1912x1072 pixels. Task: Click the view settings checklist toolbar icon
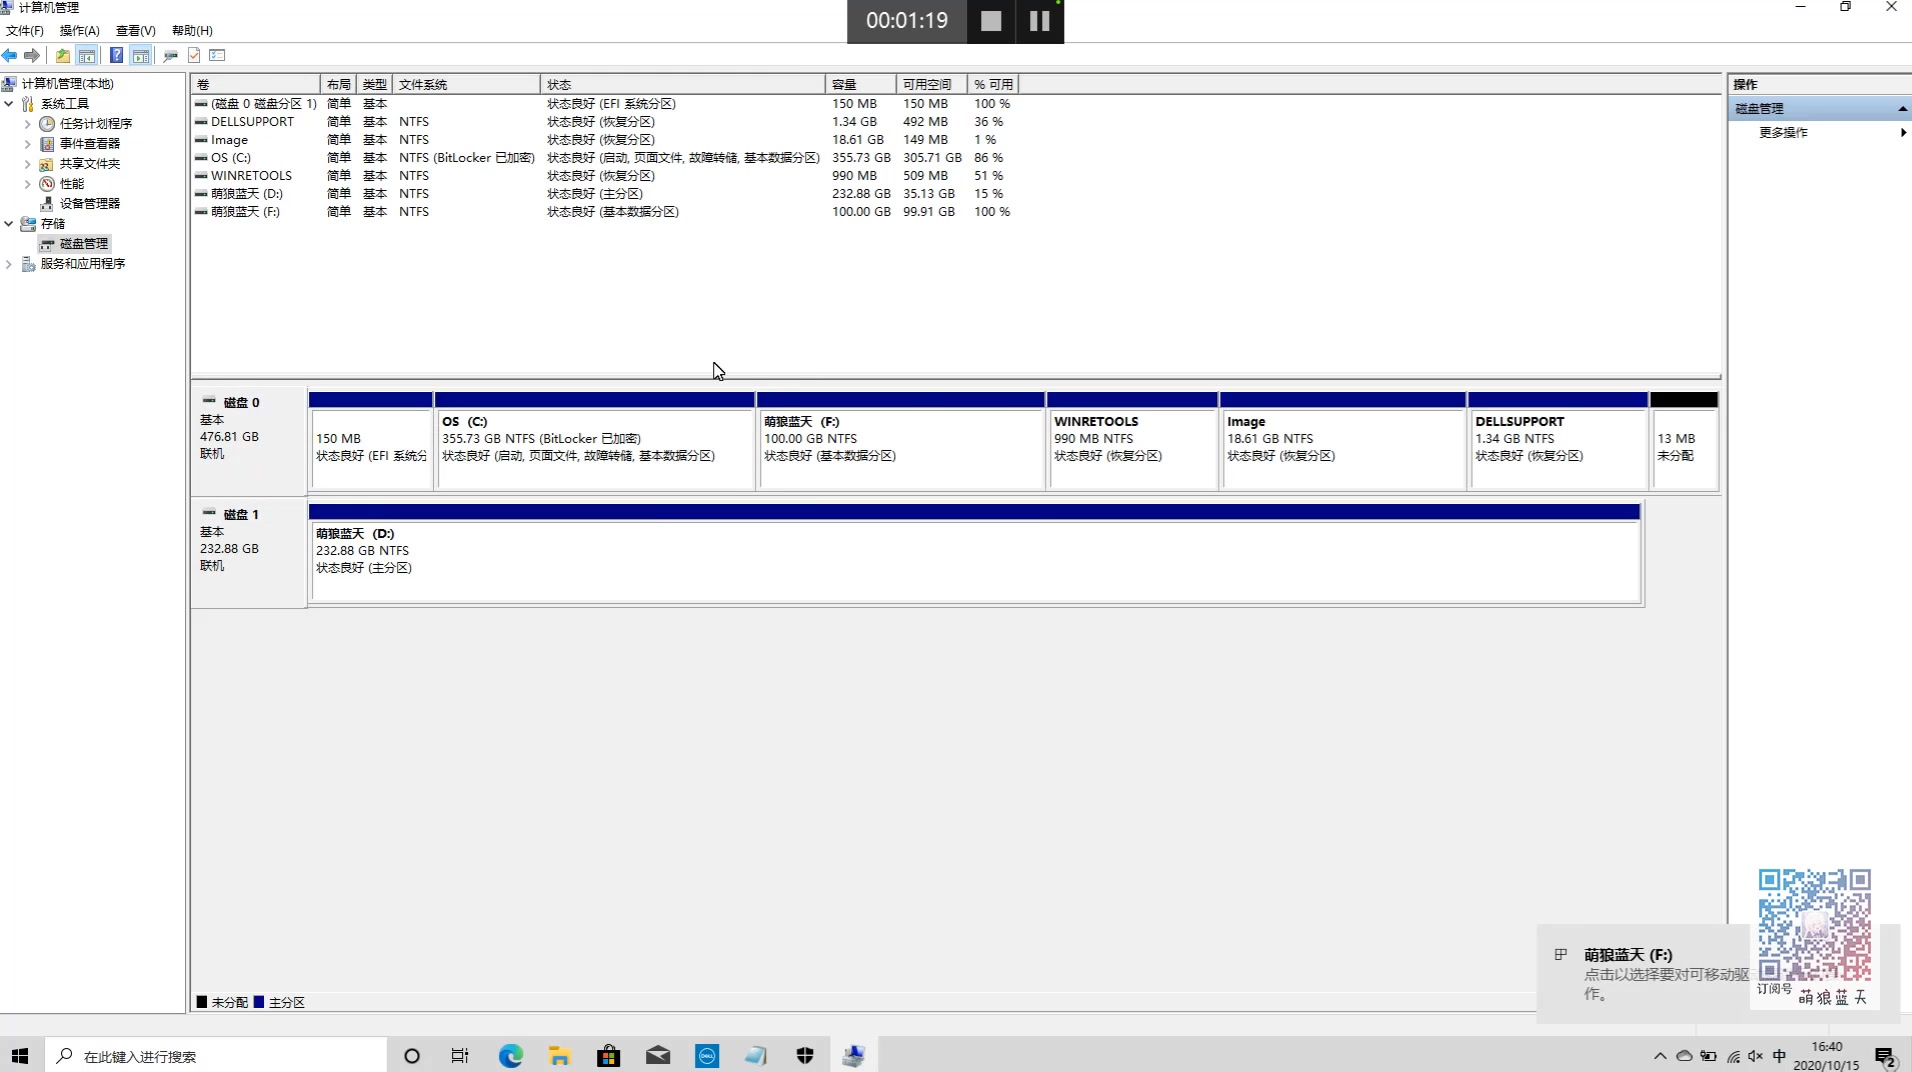[x=218, y=56]
